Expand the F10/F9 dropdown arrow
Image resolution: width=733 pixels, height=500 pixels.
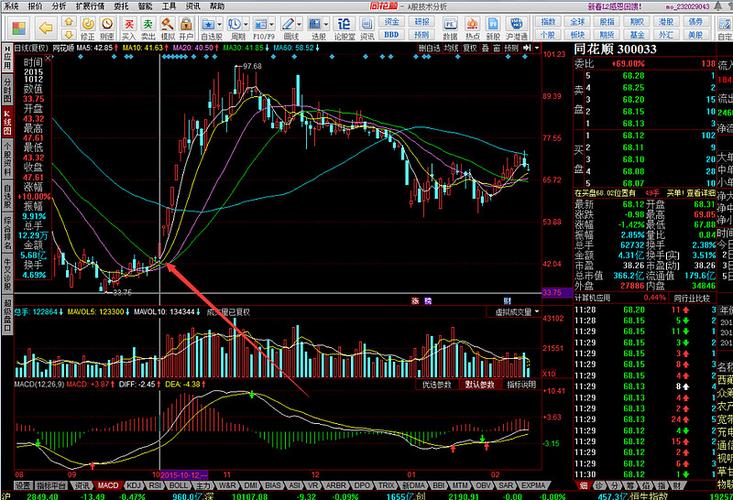coord(272,24)
